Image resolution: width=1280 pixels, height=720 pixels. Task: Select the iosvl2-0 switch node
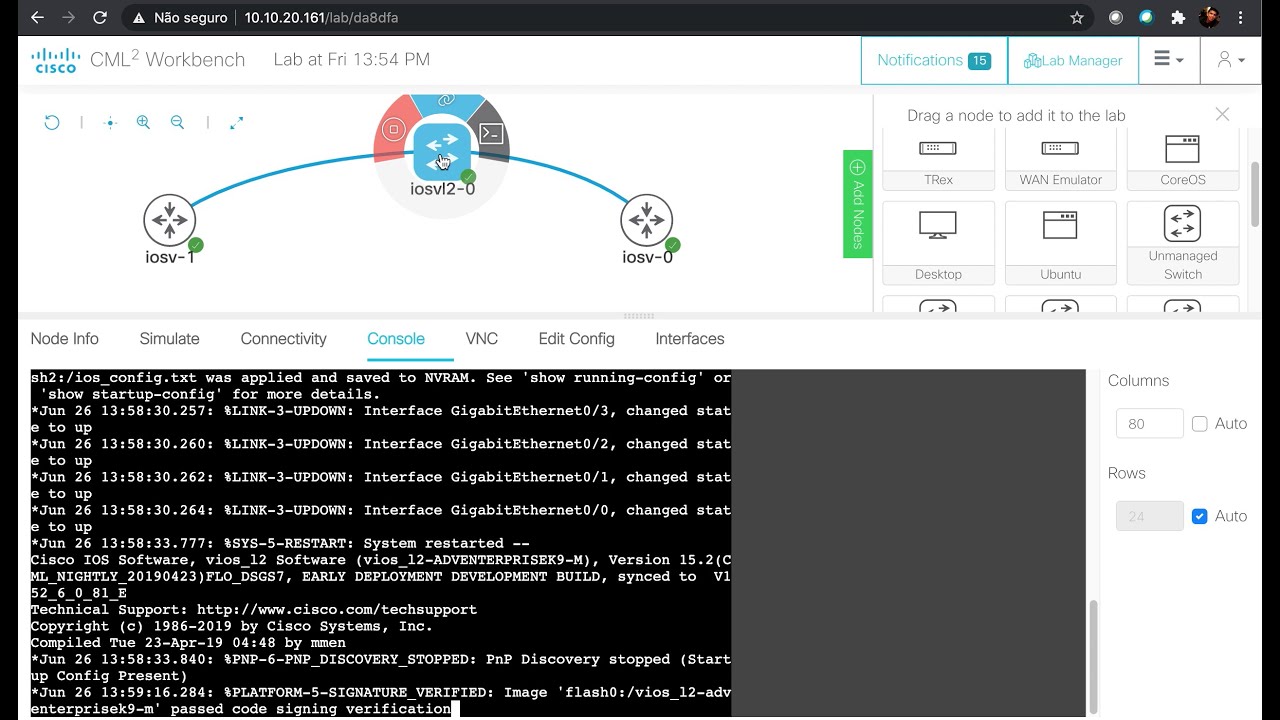(x=442, y=151)
